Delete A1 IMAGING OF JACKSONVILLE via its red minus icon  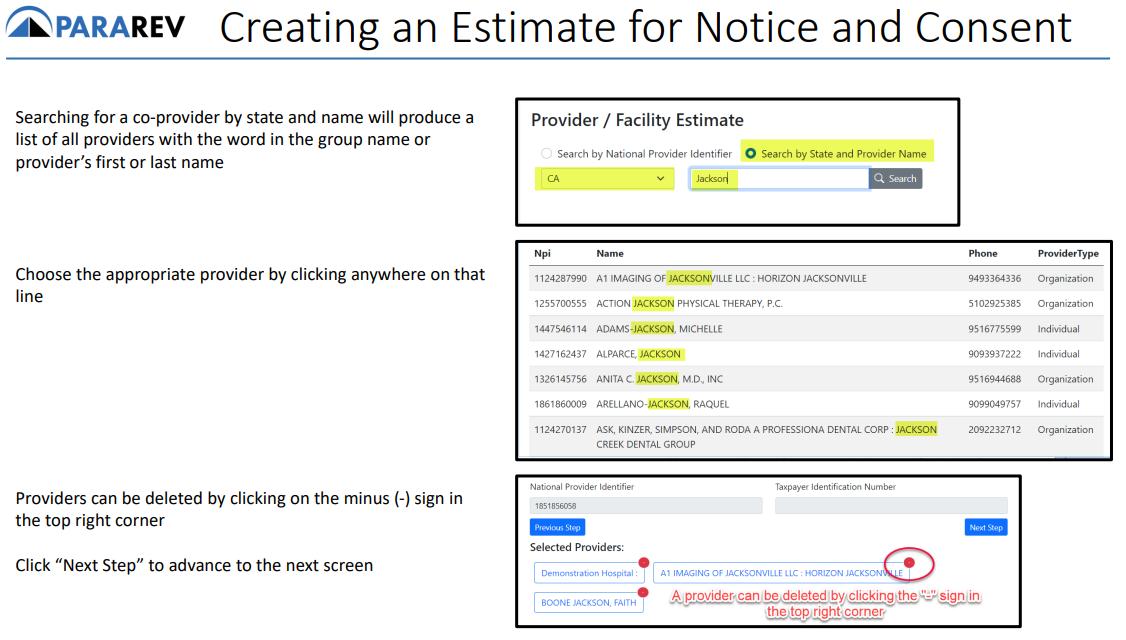(909, 562)
